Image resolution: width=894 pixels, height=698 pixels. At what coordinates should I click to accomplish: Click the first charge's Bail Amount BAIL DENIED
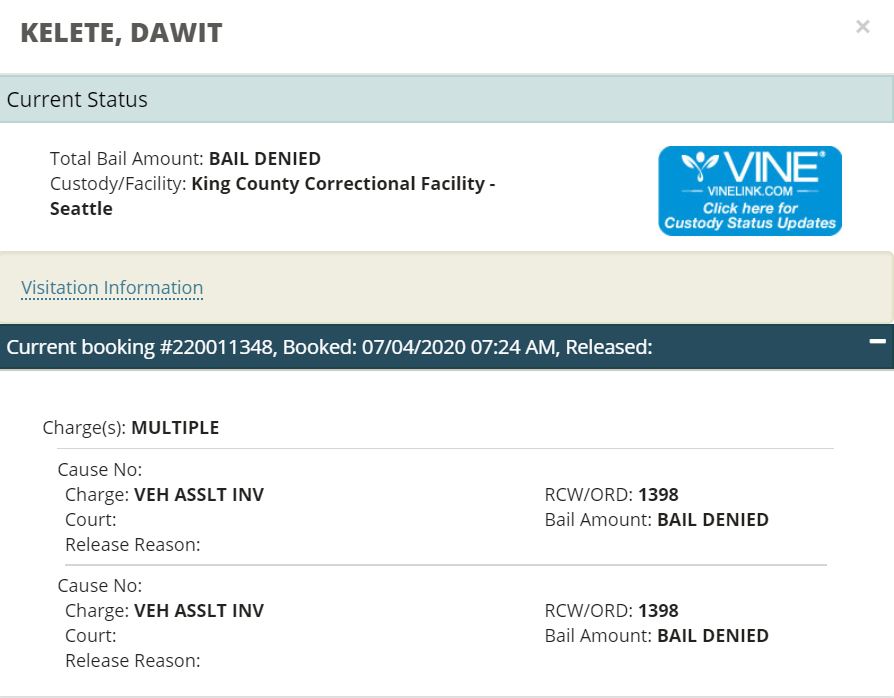coord(712,520)
